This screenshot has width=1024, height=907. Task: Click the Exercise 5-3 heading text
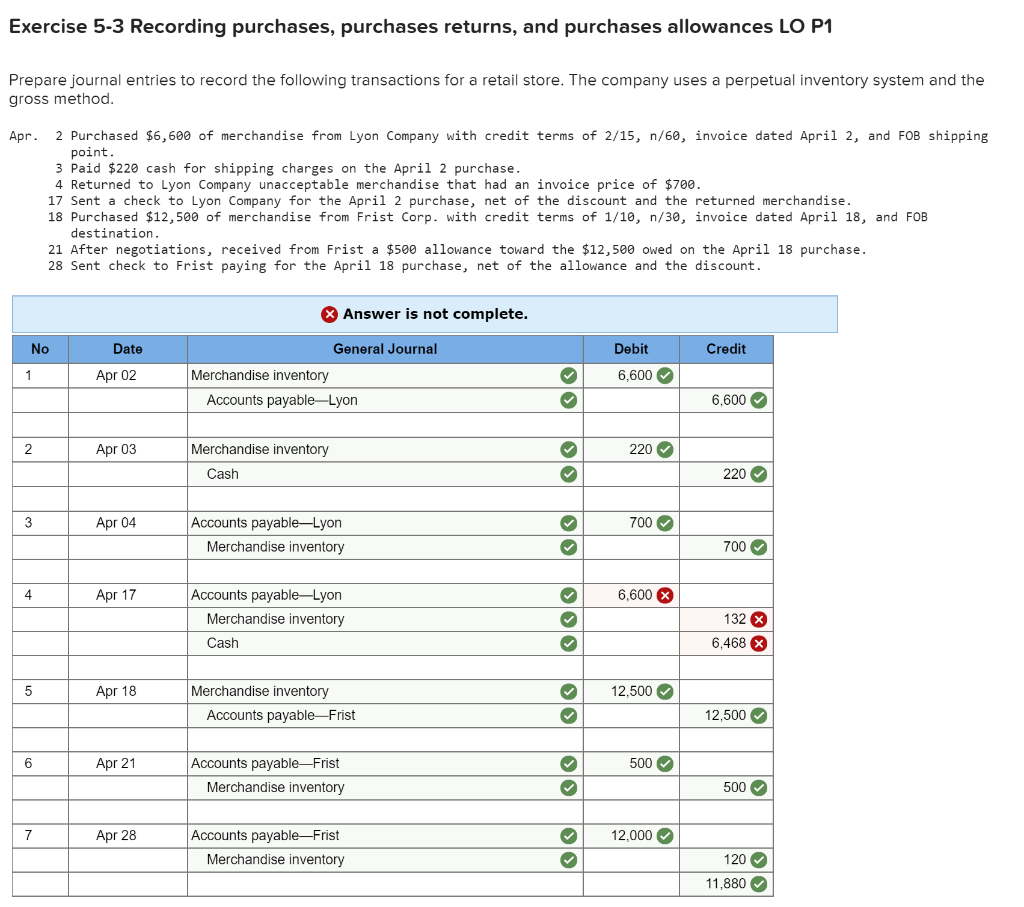(x=421, y=27)
